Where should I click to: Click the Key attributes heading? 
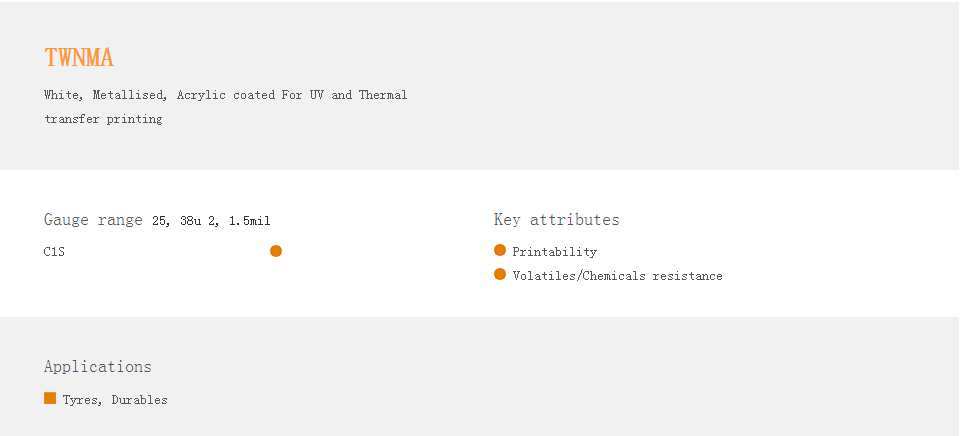(x=556, y=220)
